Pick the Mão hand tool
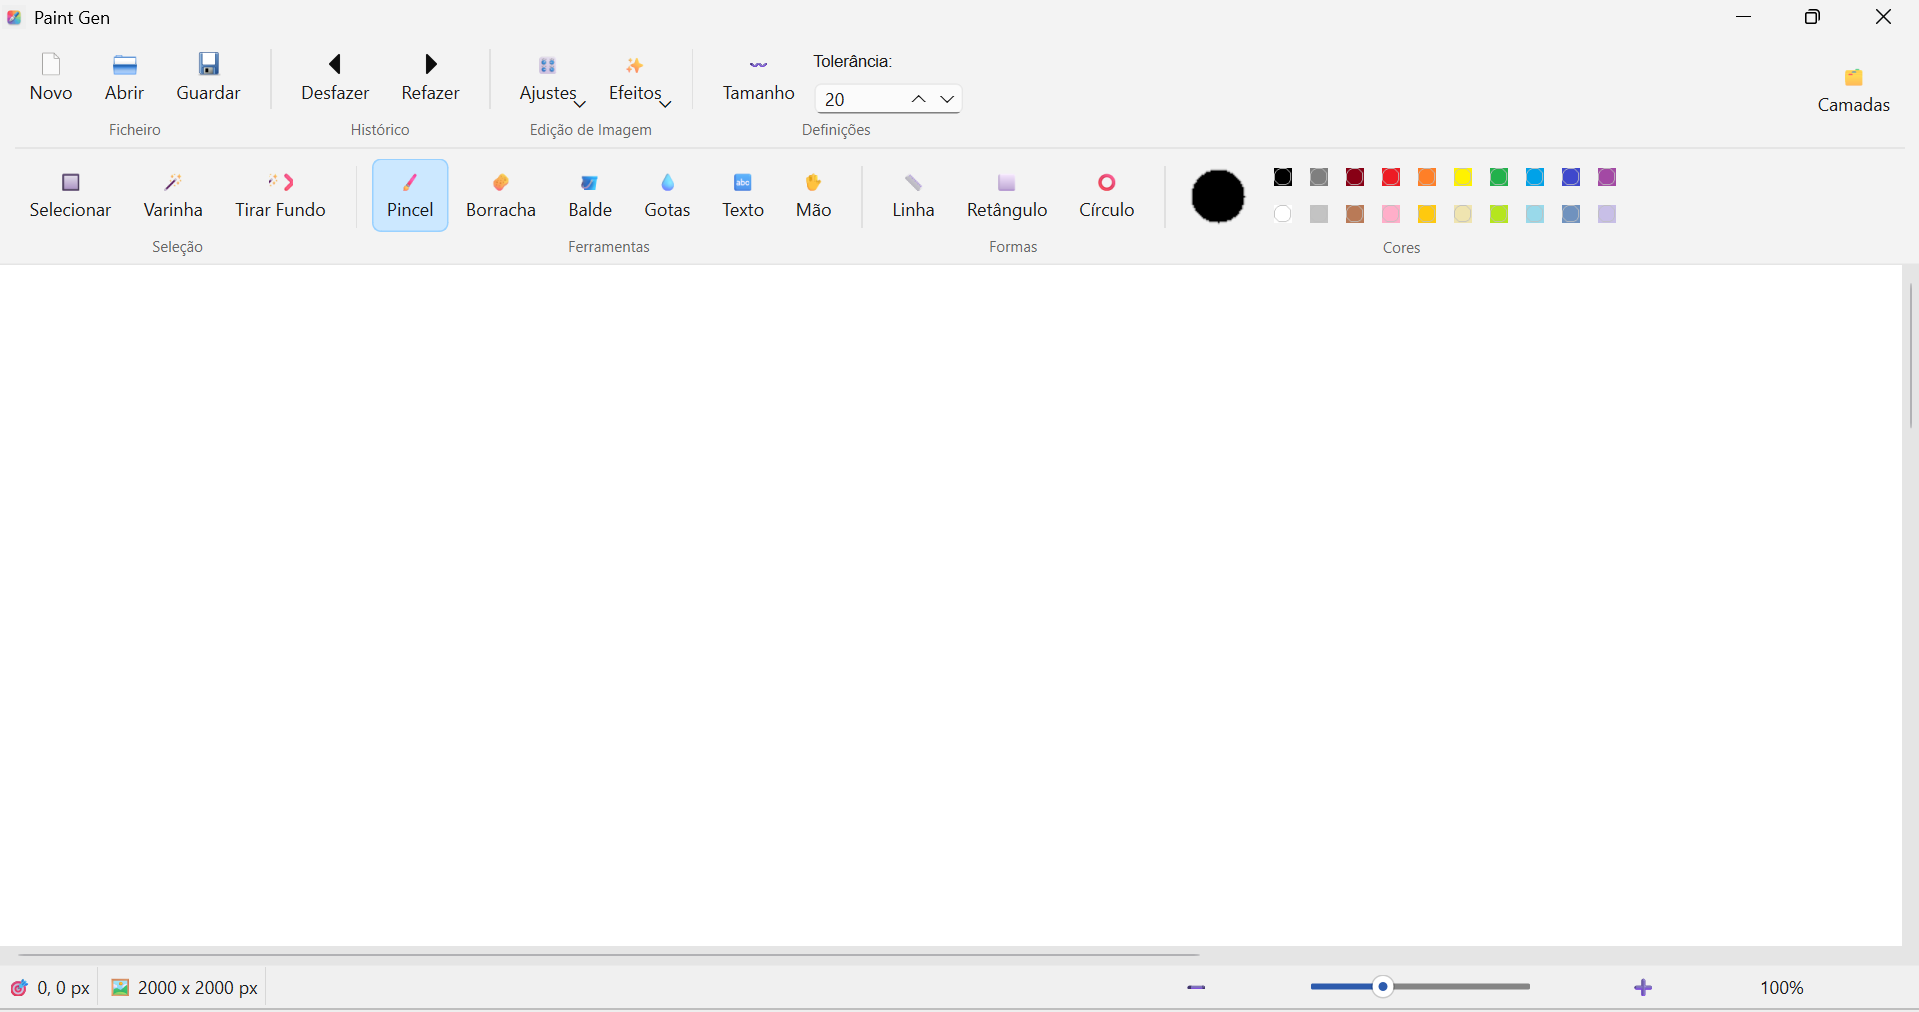The width and height of the screenshot is (1919, 1012). click(x=814, y=195)
